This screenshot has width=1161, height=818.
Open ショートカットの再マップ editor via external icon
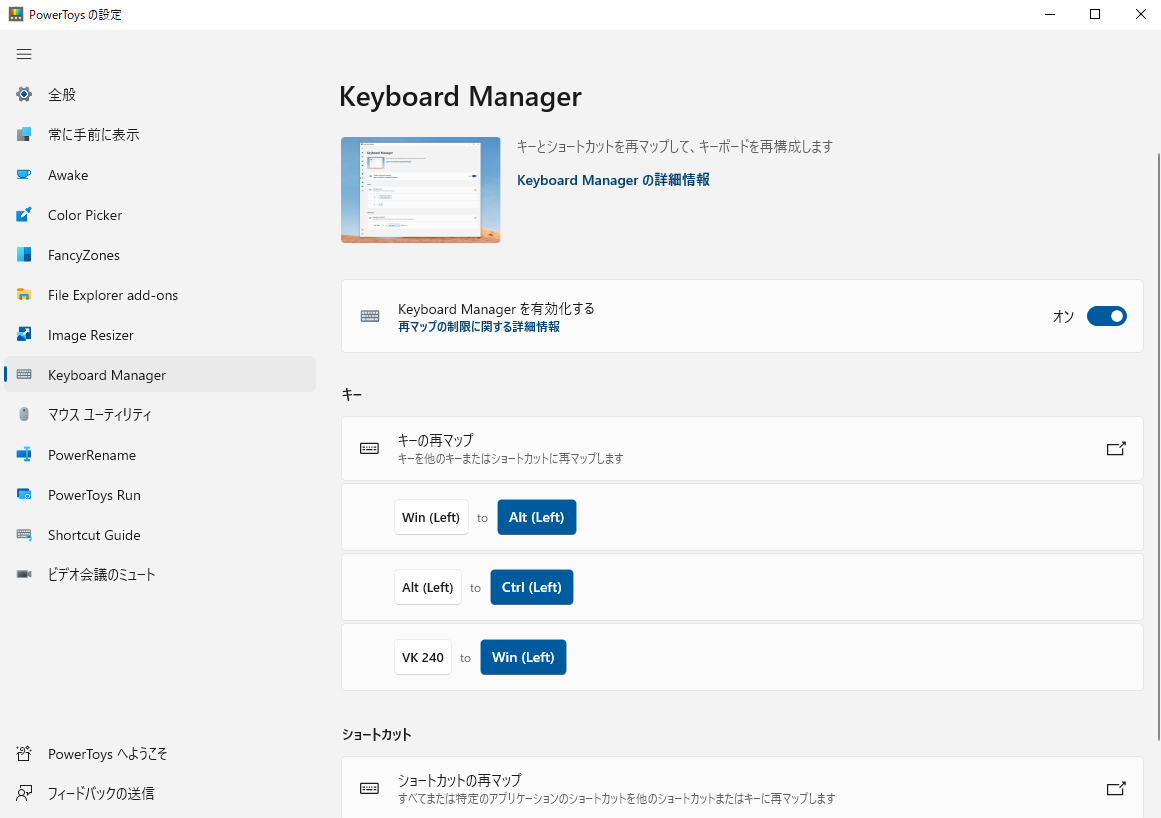click(1116, 788)
